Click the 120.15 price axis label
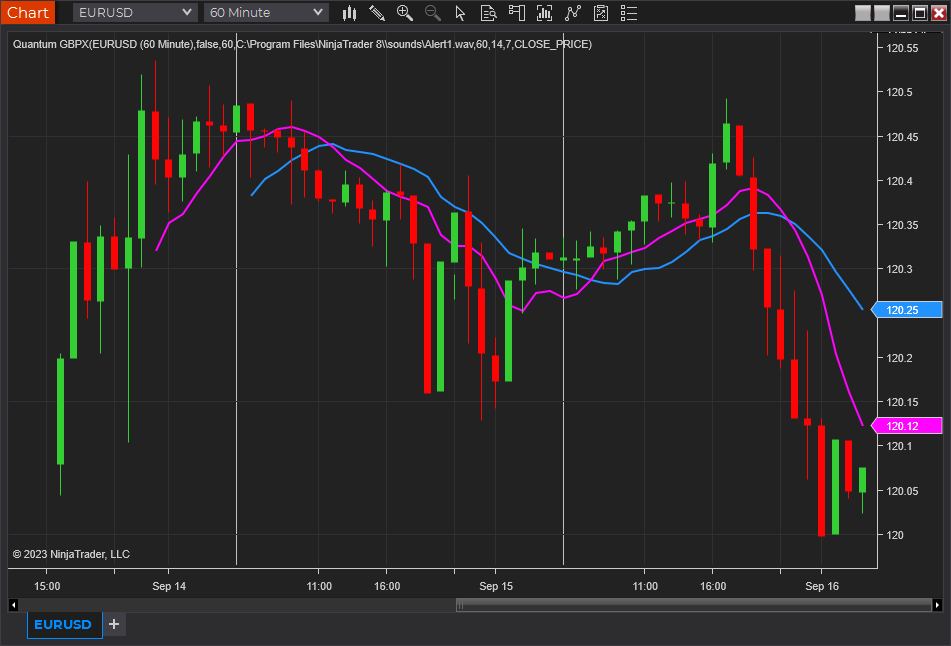The image size is (951, 646). coord(902,402)
